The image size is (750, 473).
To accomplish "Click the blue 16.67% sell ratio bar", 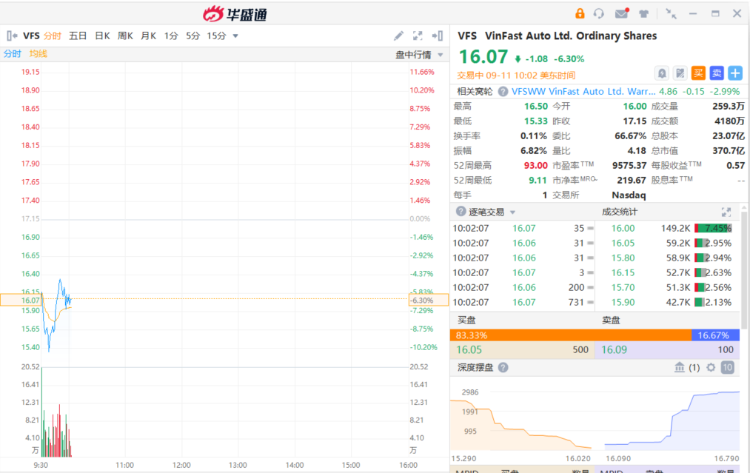I will pyautogui.click(x=716, y=335).
